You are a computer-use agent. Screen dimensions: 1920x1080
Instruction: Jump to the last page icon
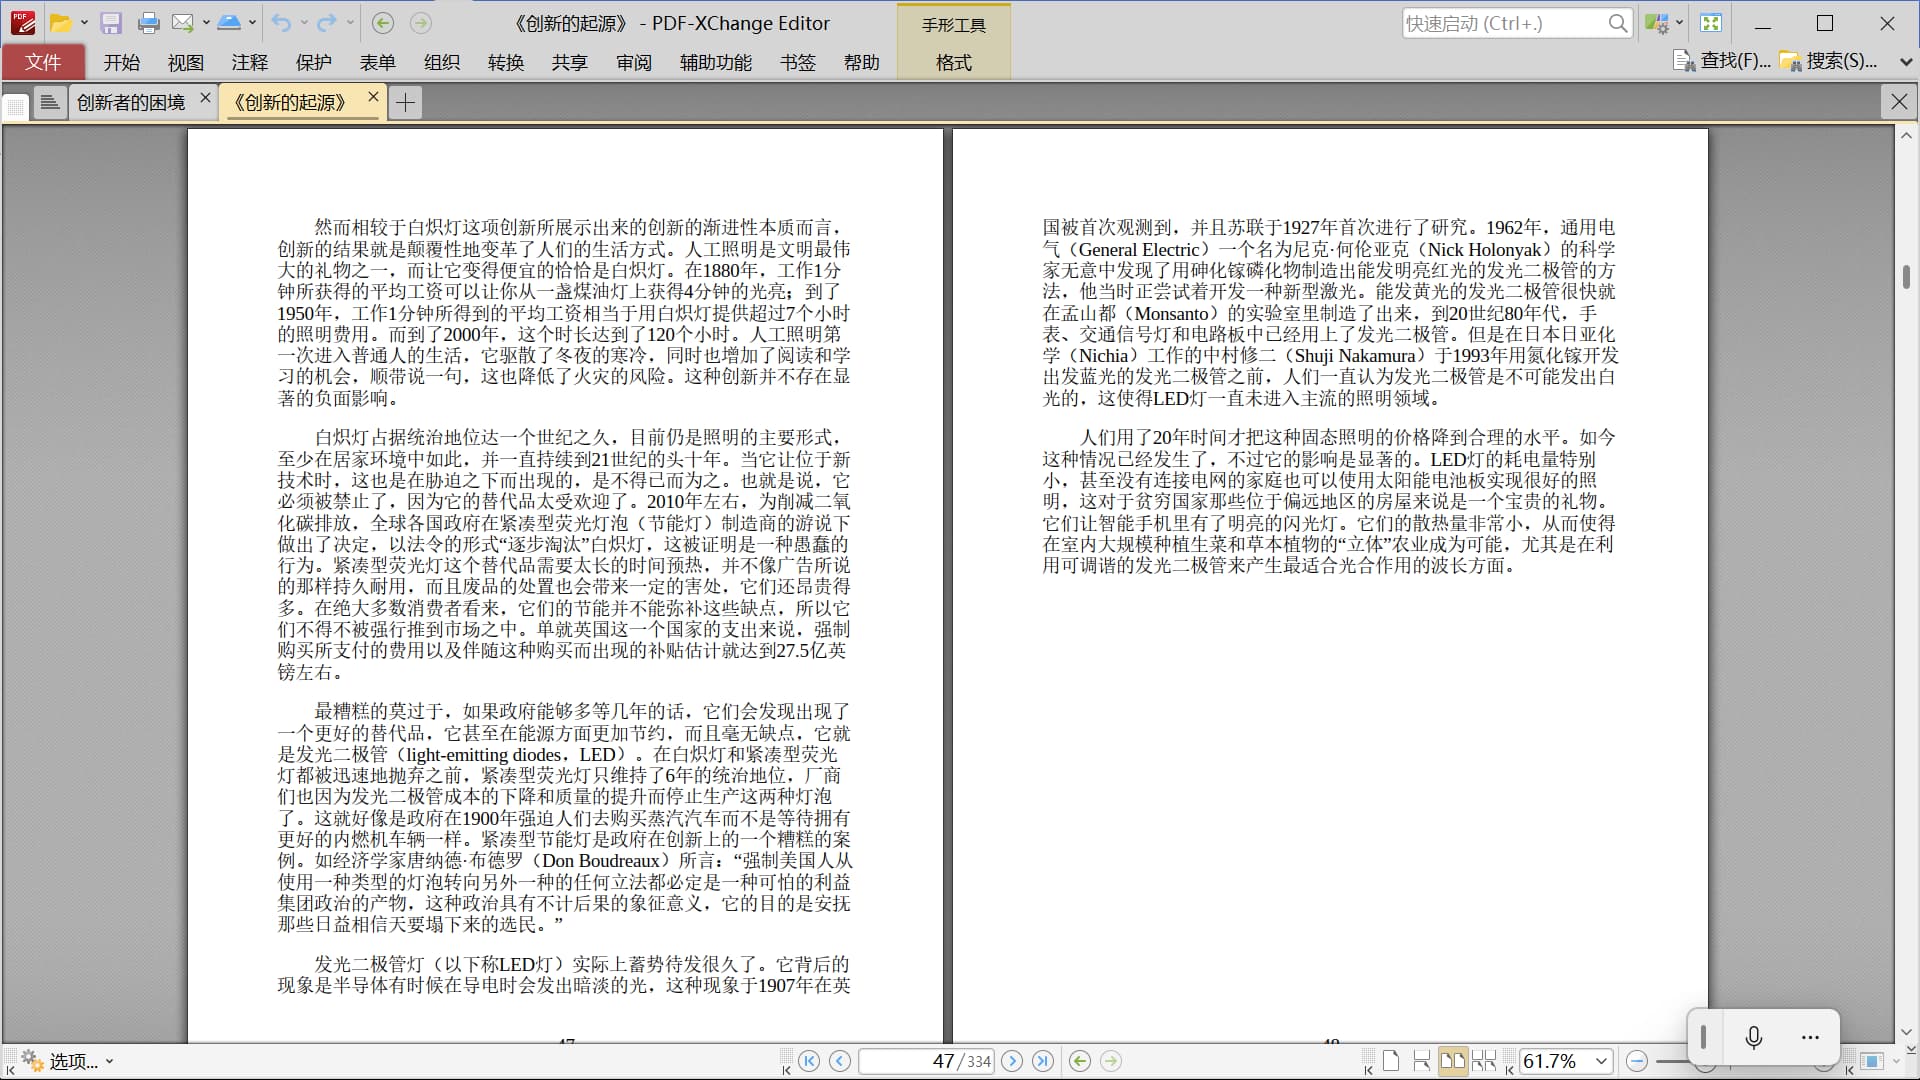(1043, 1061)
